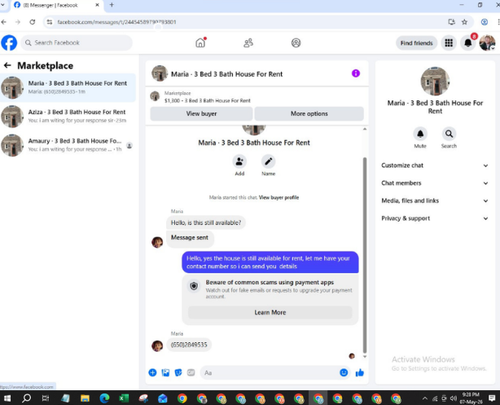Viewport: 500px width, 405px height.
Task: Open Windows taskbar search
Action: point(26,398)
